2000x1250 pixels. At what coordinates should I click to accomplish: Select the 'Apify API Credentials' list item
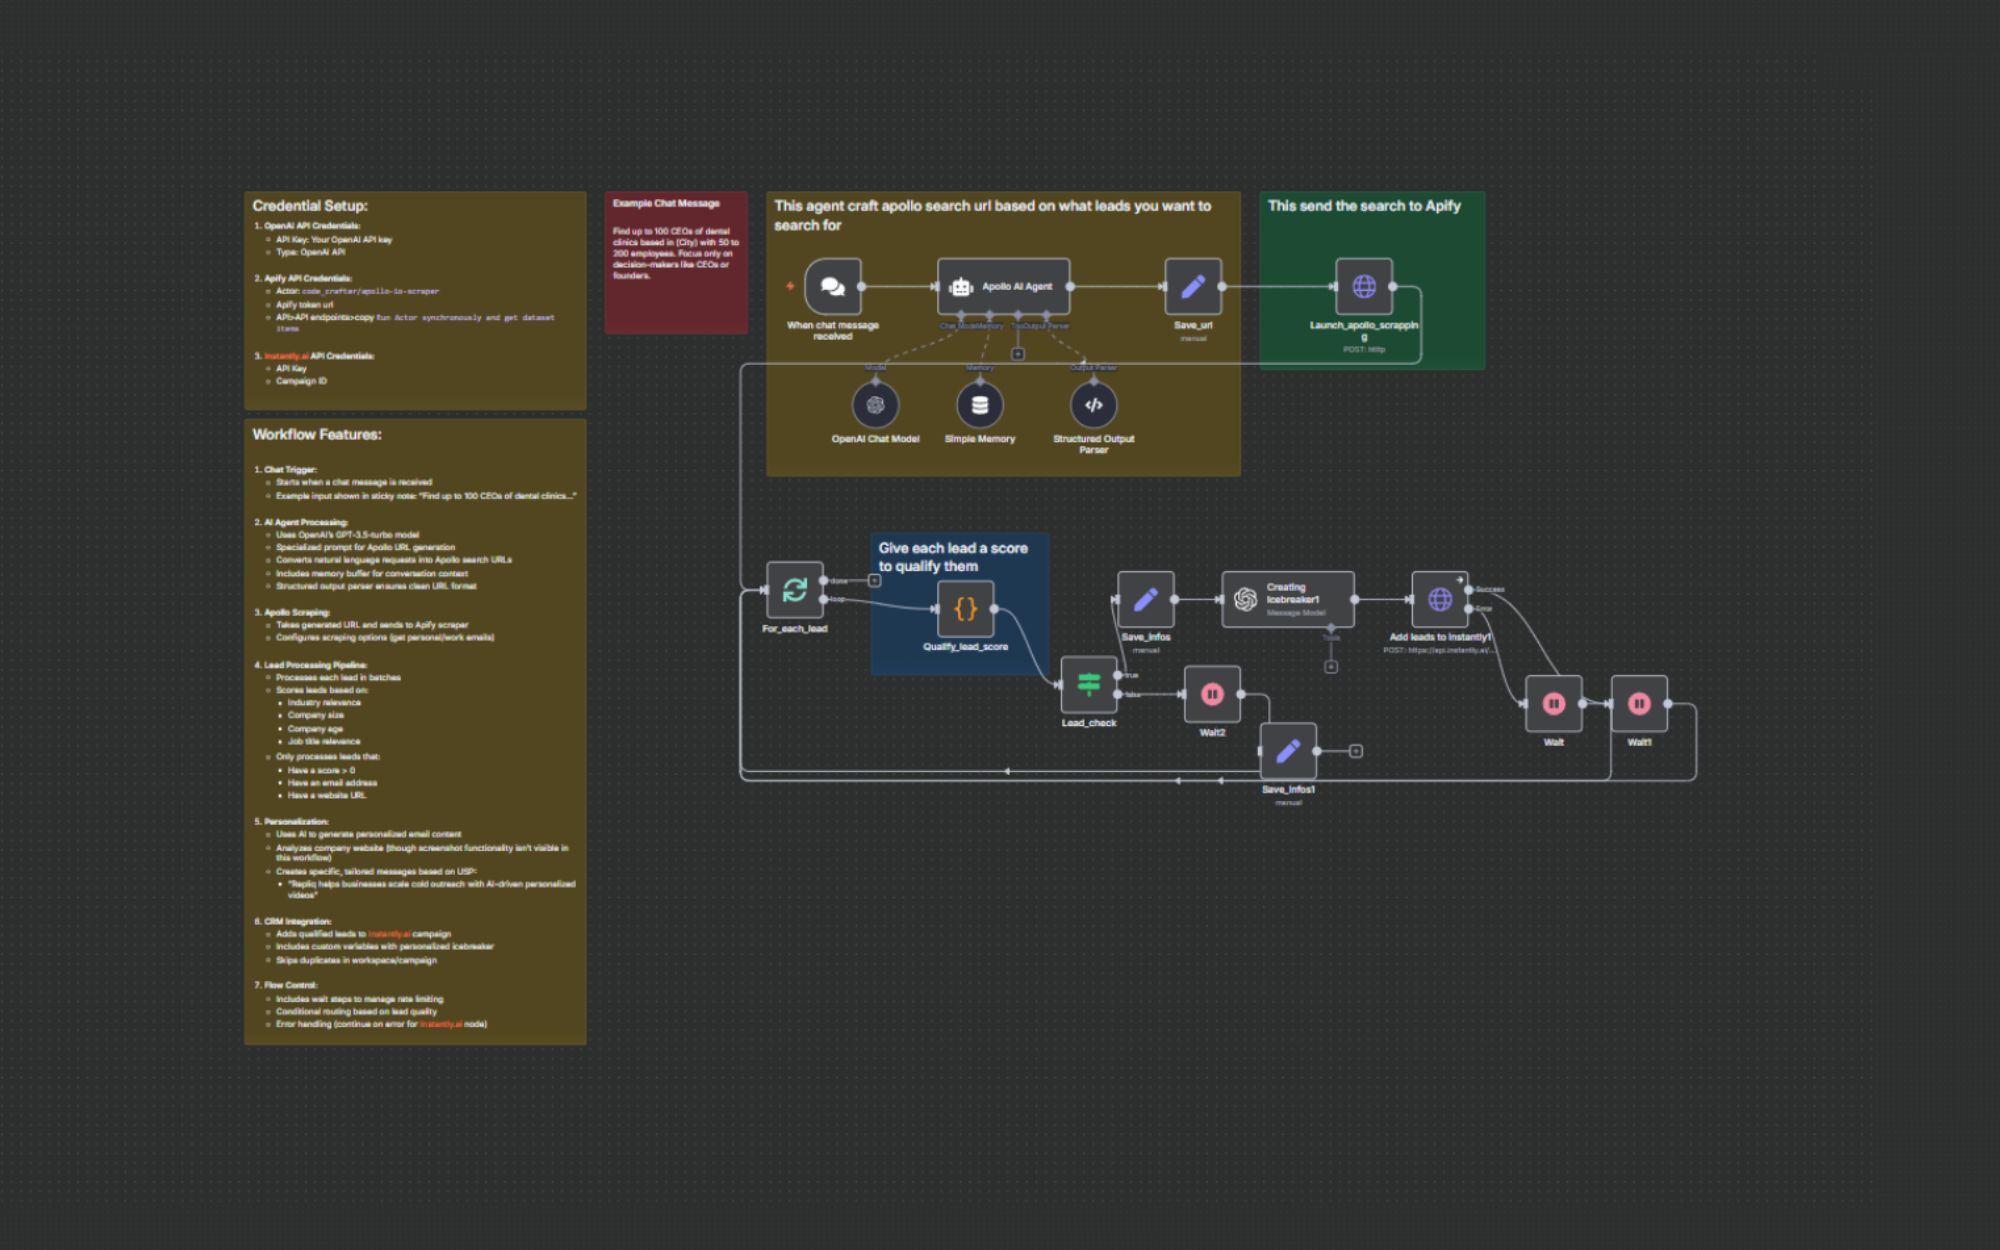[307, 278]
